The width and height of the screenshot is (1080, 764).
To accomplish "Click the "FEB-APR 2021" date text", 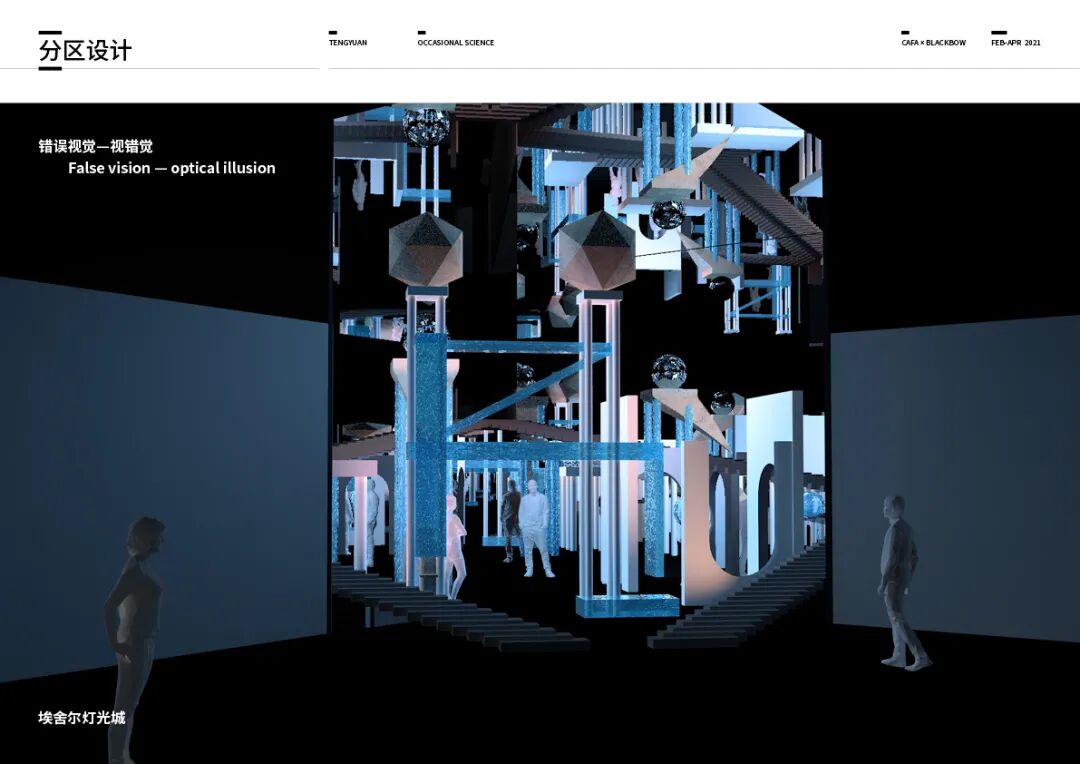I will [x=1015, y=43].
